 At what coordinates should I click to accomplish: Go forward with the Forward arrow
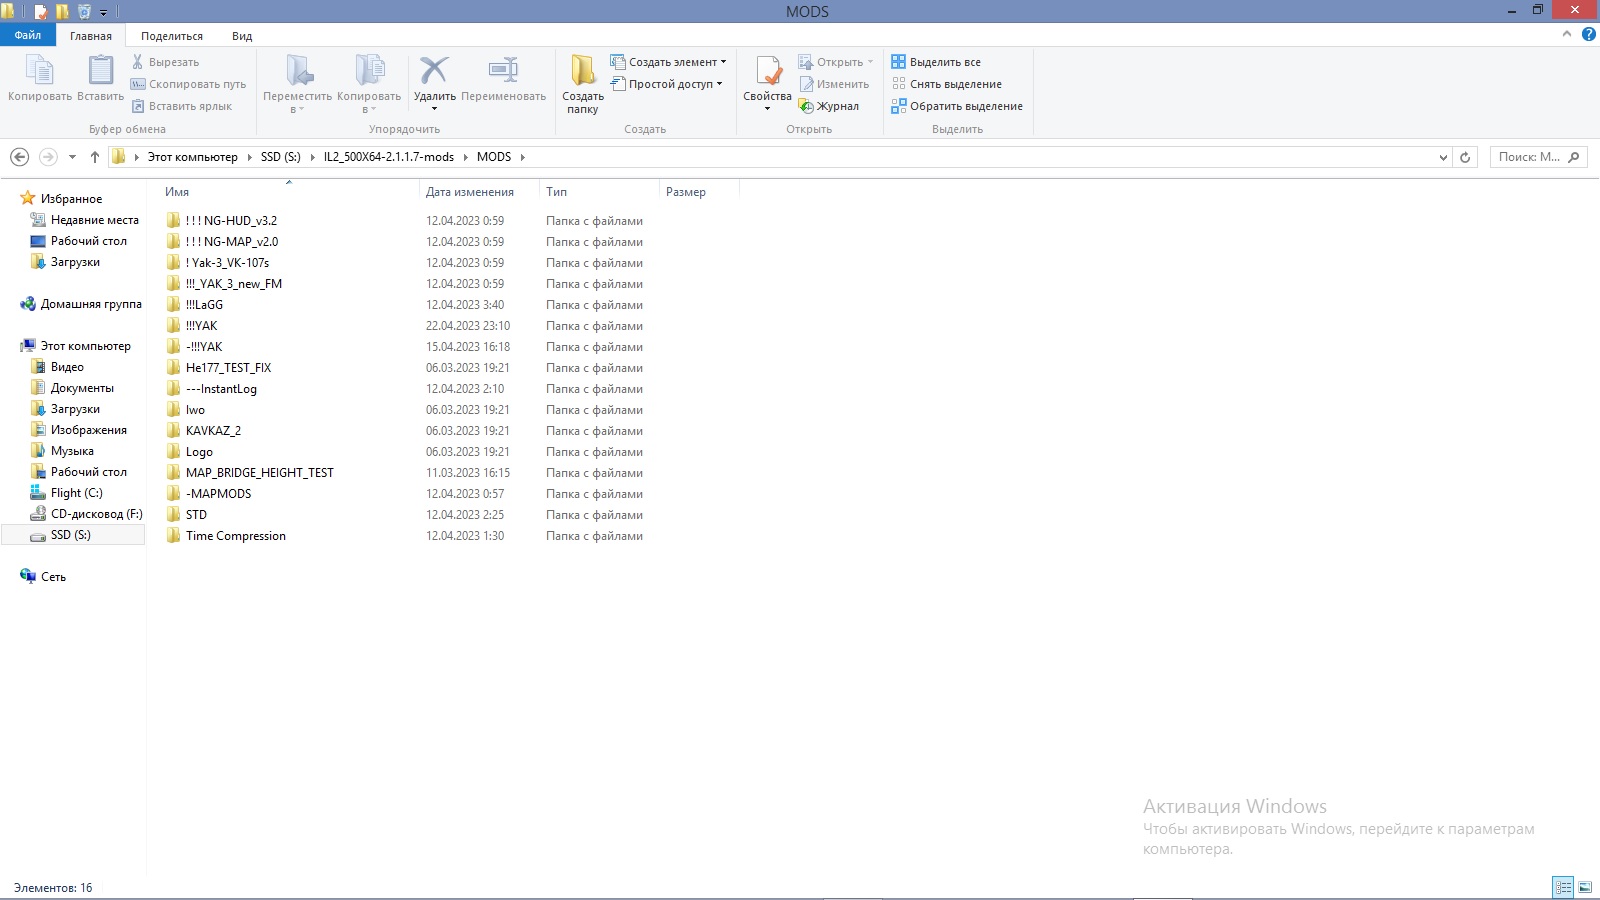[x=48, y=157]
